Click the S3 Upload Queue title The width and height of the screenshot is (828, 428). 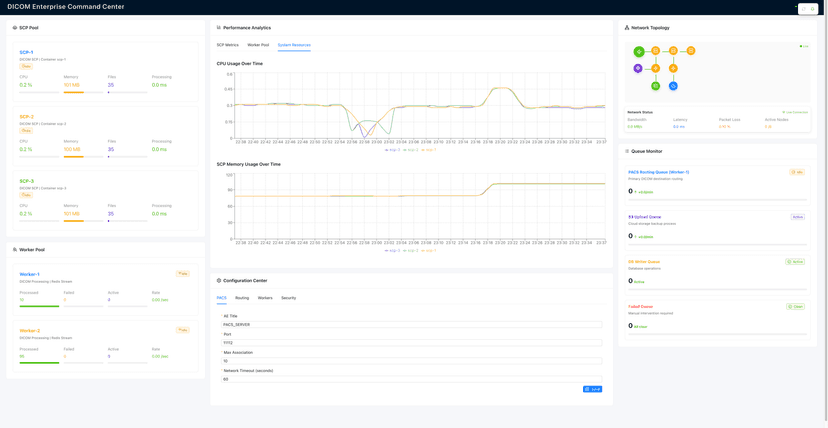click(644, 217)
